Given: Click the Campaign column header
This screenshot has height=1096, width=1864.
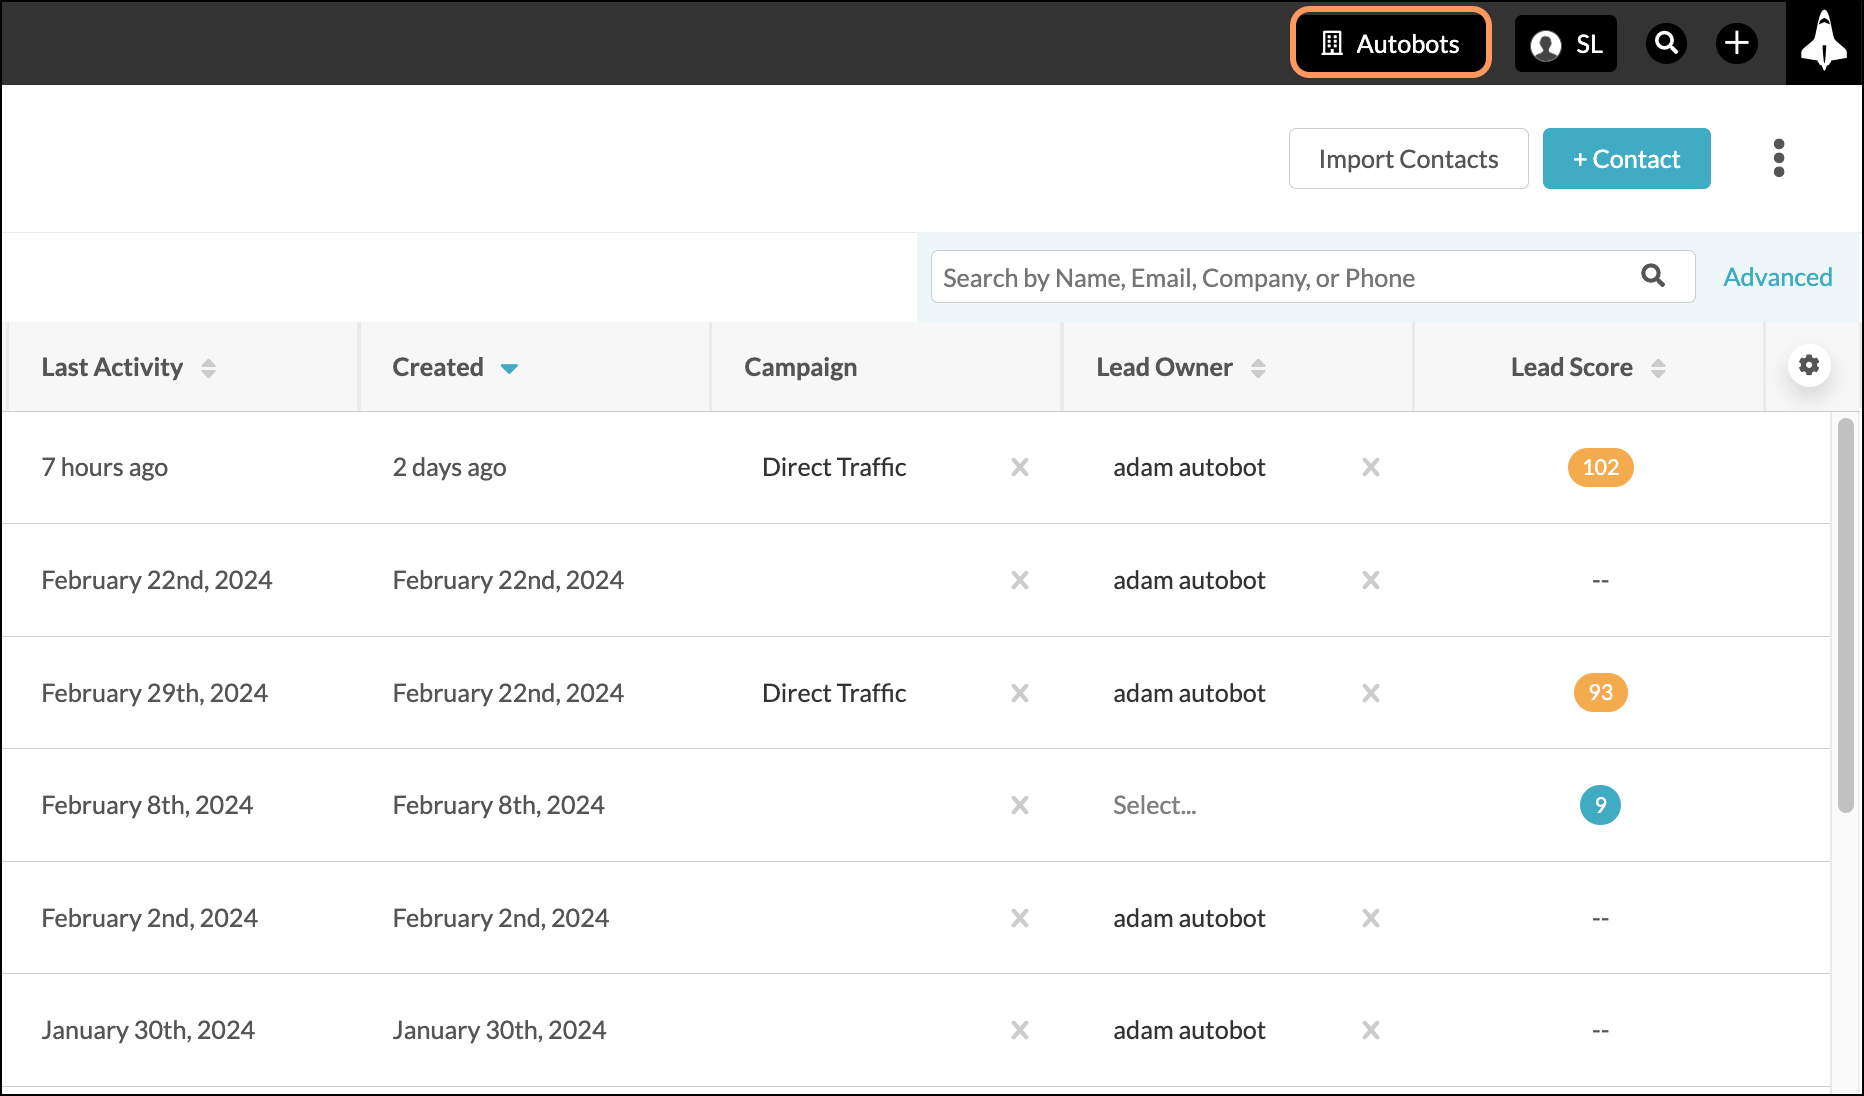Looking at the screenshot, I should tap(800, 367).
